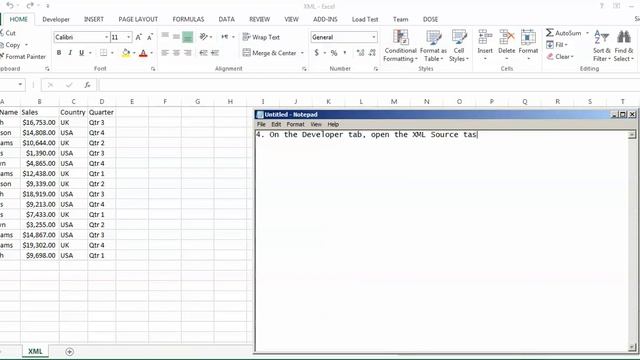Click AutoSum button
The image size is (640, 360).
[564, 33]
